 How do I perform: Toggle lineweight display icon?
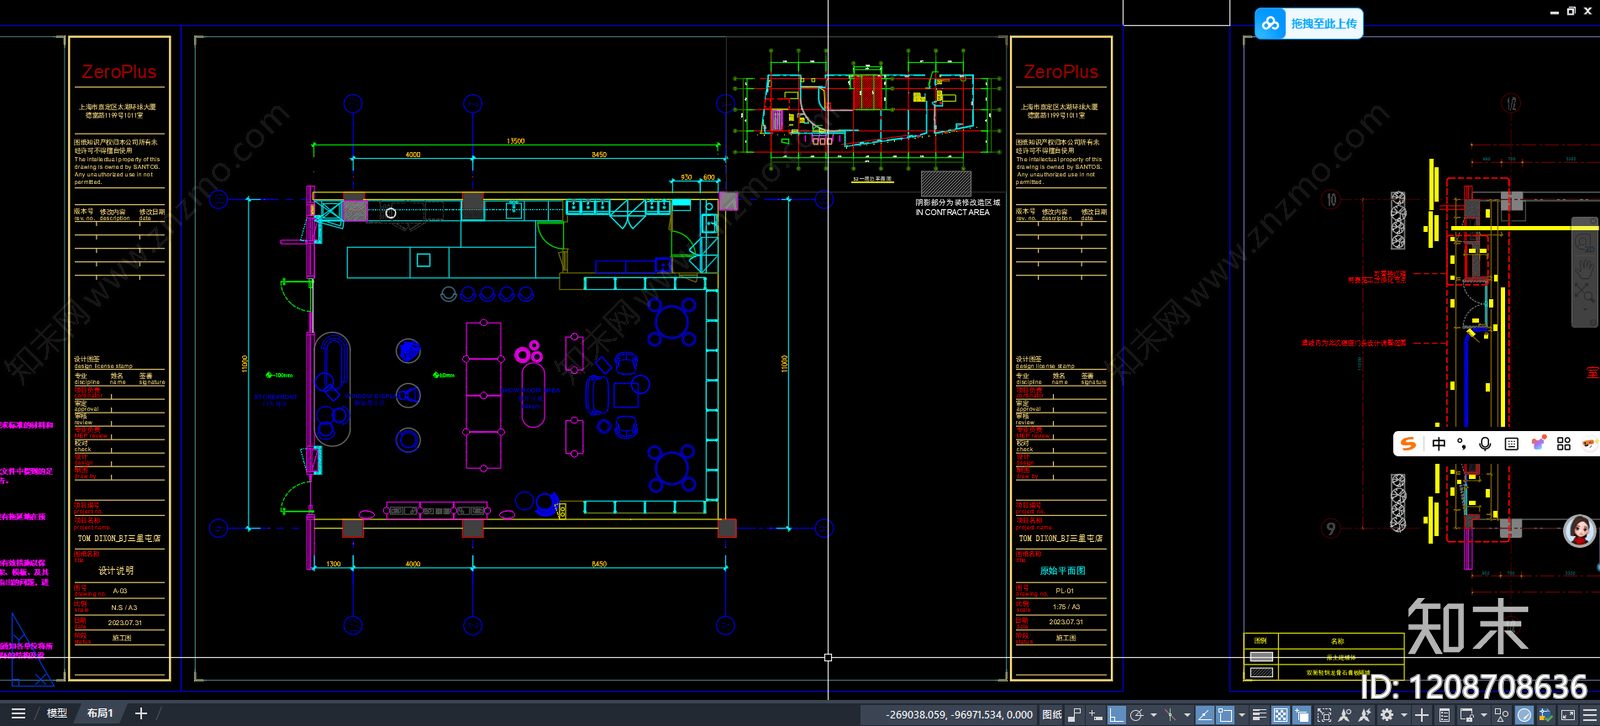(x=1260, y=715)
